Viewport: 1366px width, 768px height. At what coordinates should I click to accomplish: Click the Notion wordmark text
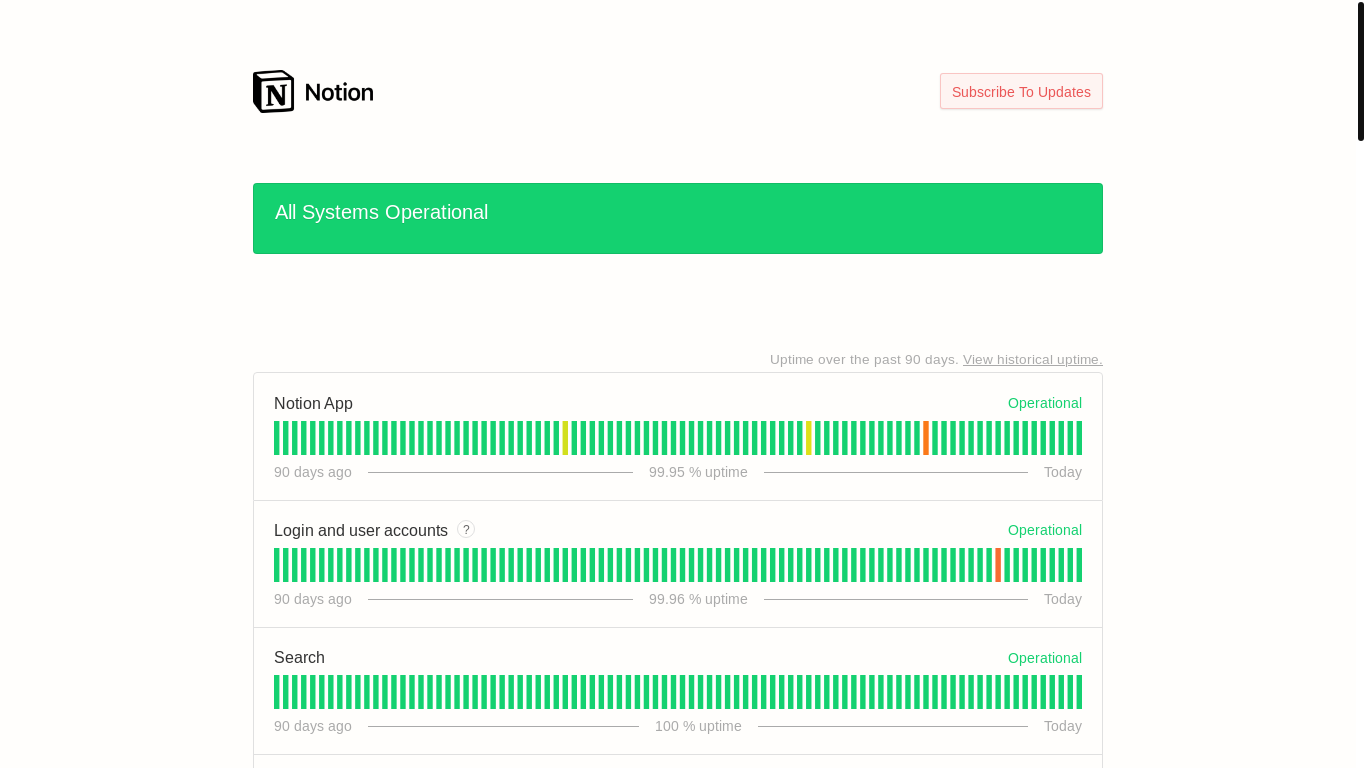click(339, 92)
